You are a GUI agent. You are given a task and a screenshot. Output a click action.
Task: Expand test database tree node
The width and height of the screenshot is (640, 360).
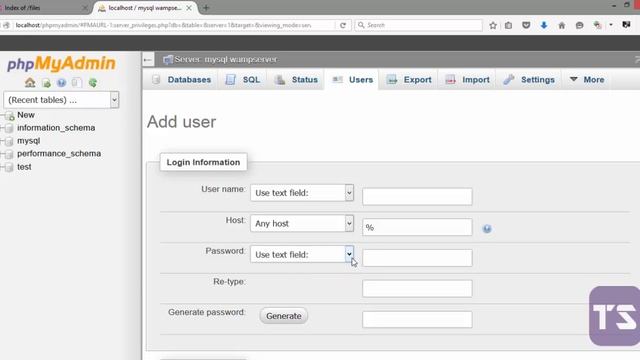(x=2, y=167)
